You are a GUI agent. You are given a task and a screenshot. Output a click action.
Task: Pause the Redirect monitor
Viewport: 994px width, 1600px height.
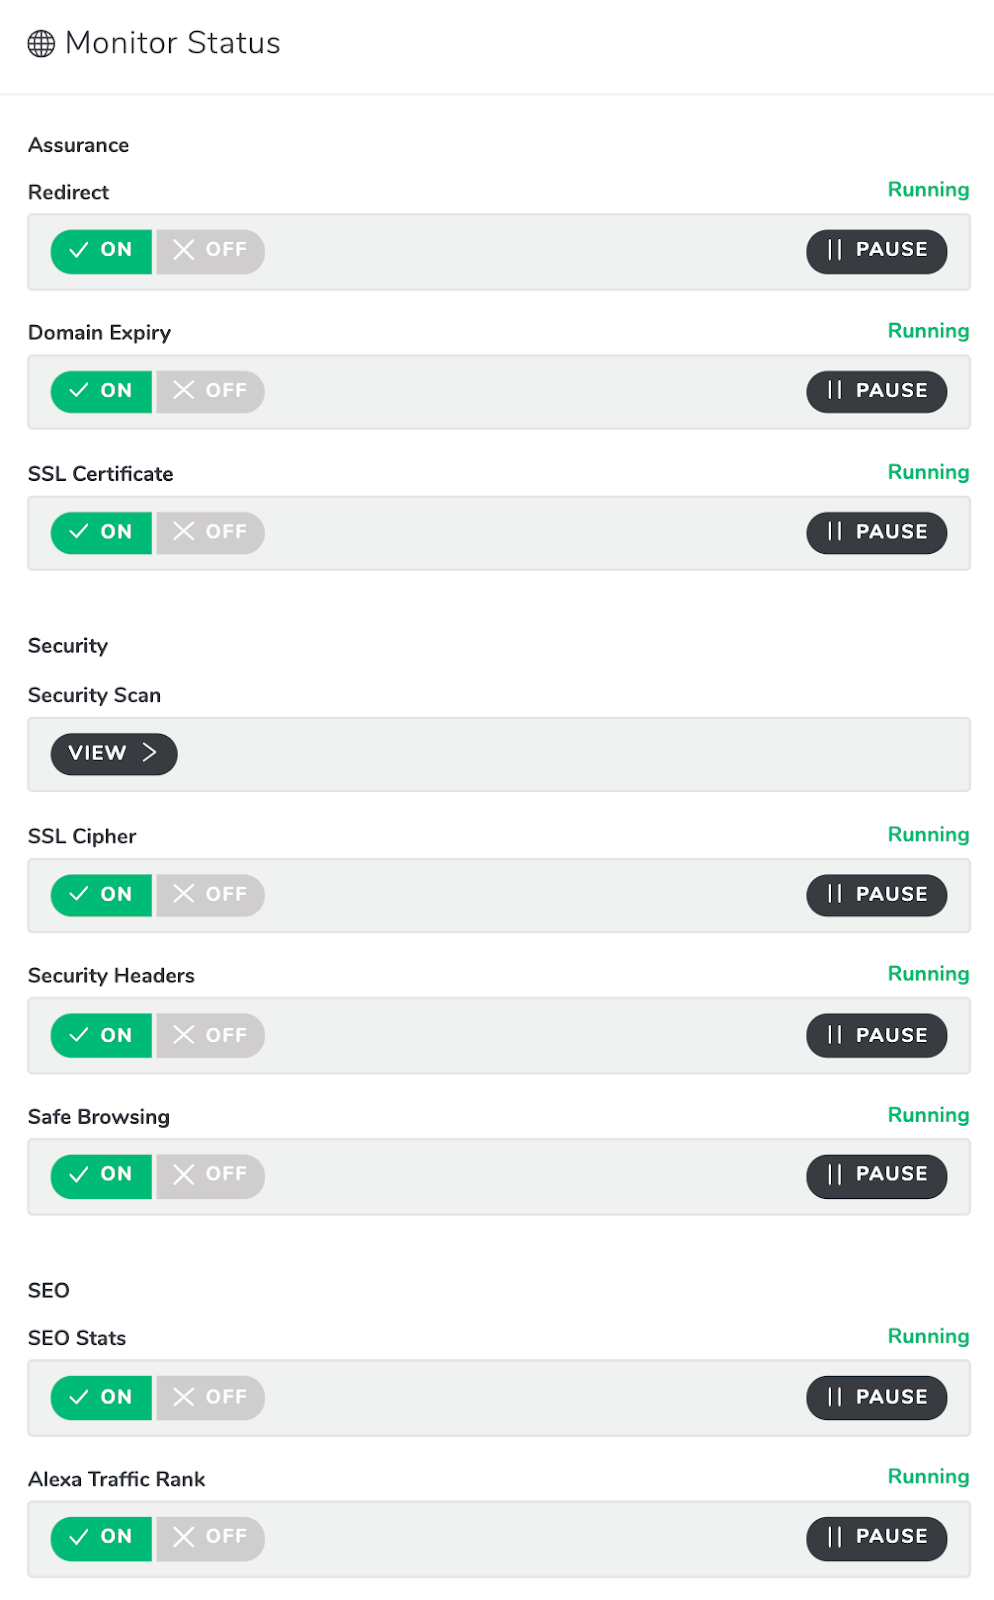[x=876, y=250]
